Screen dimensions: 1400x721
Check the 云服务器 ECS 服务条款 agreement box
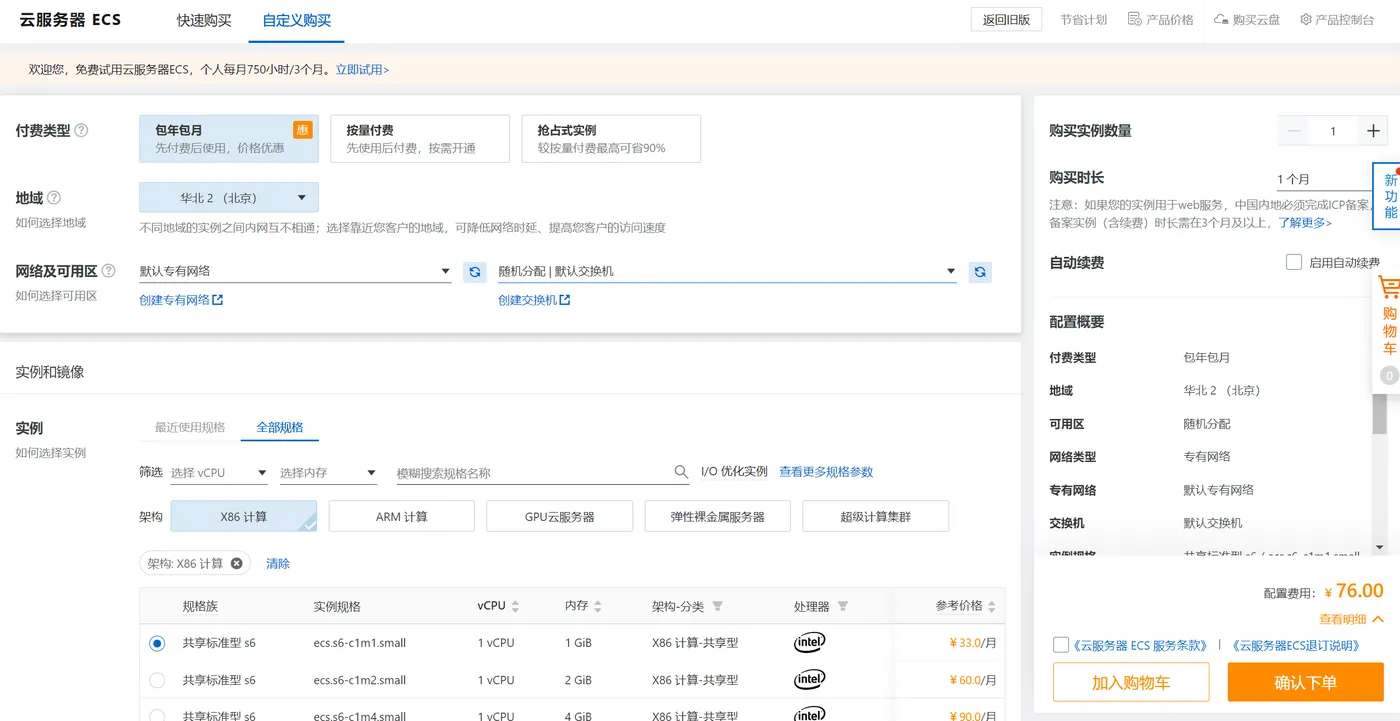tap(1061, 645)
